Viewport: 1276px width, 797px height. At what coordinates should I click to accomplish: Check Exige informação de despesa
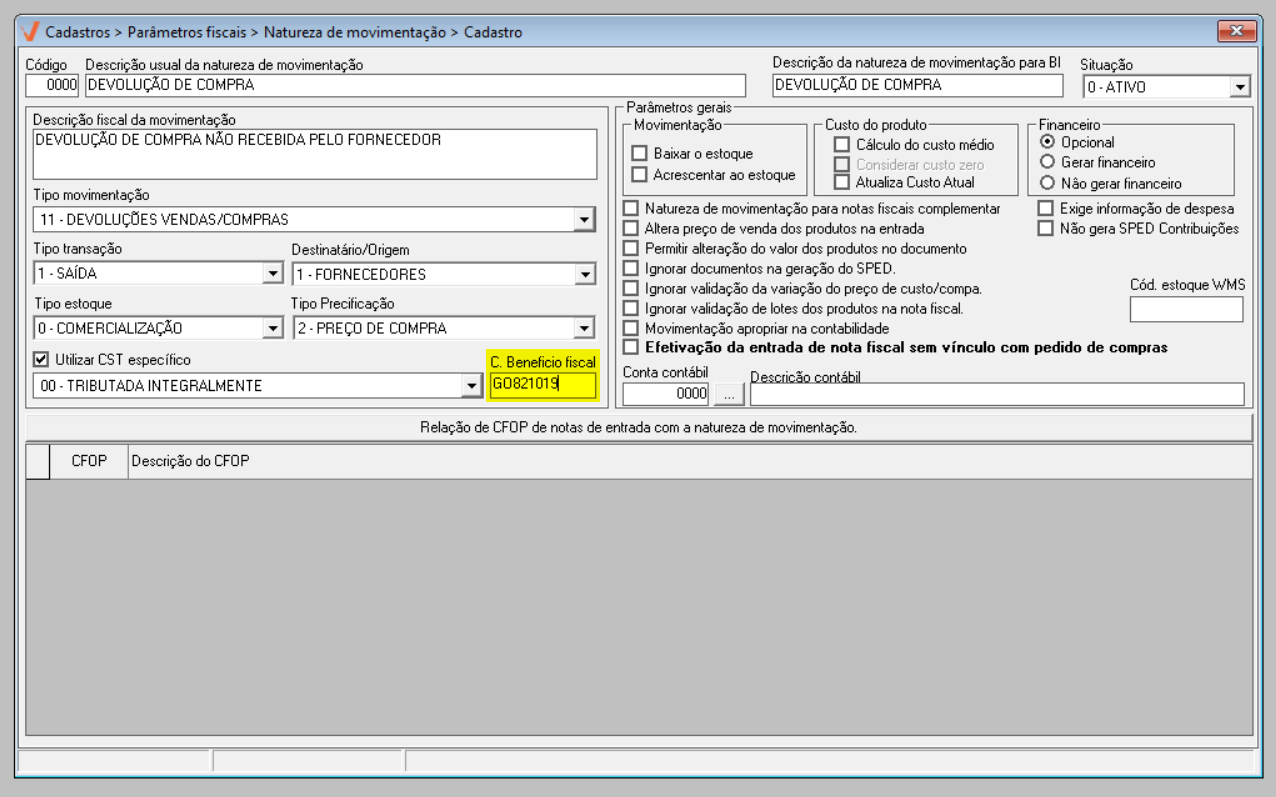coord(1046,209)
